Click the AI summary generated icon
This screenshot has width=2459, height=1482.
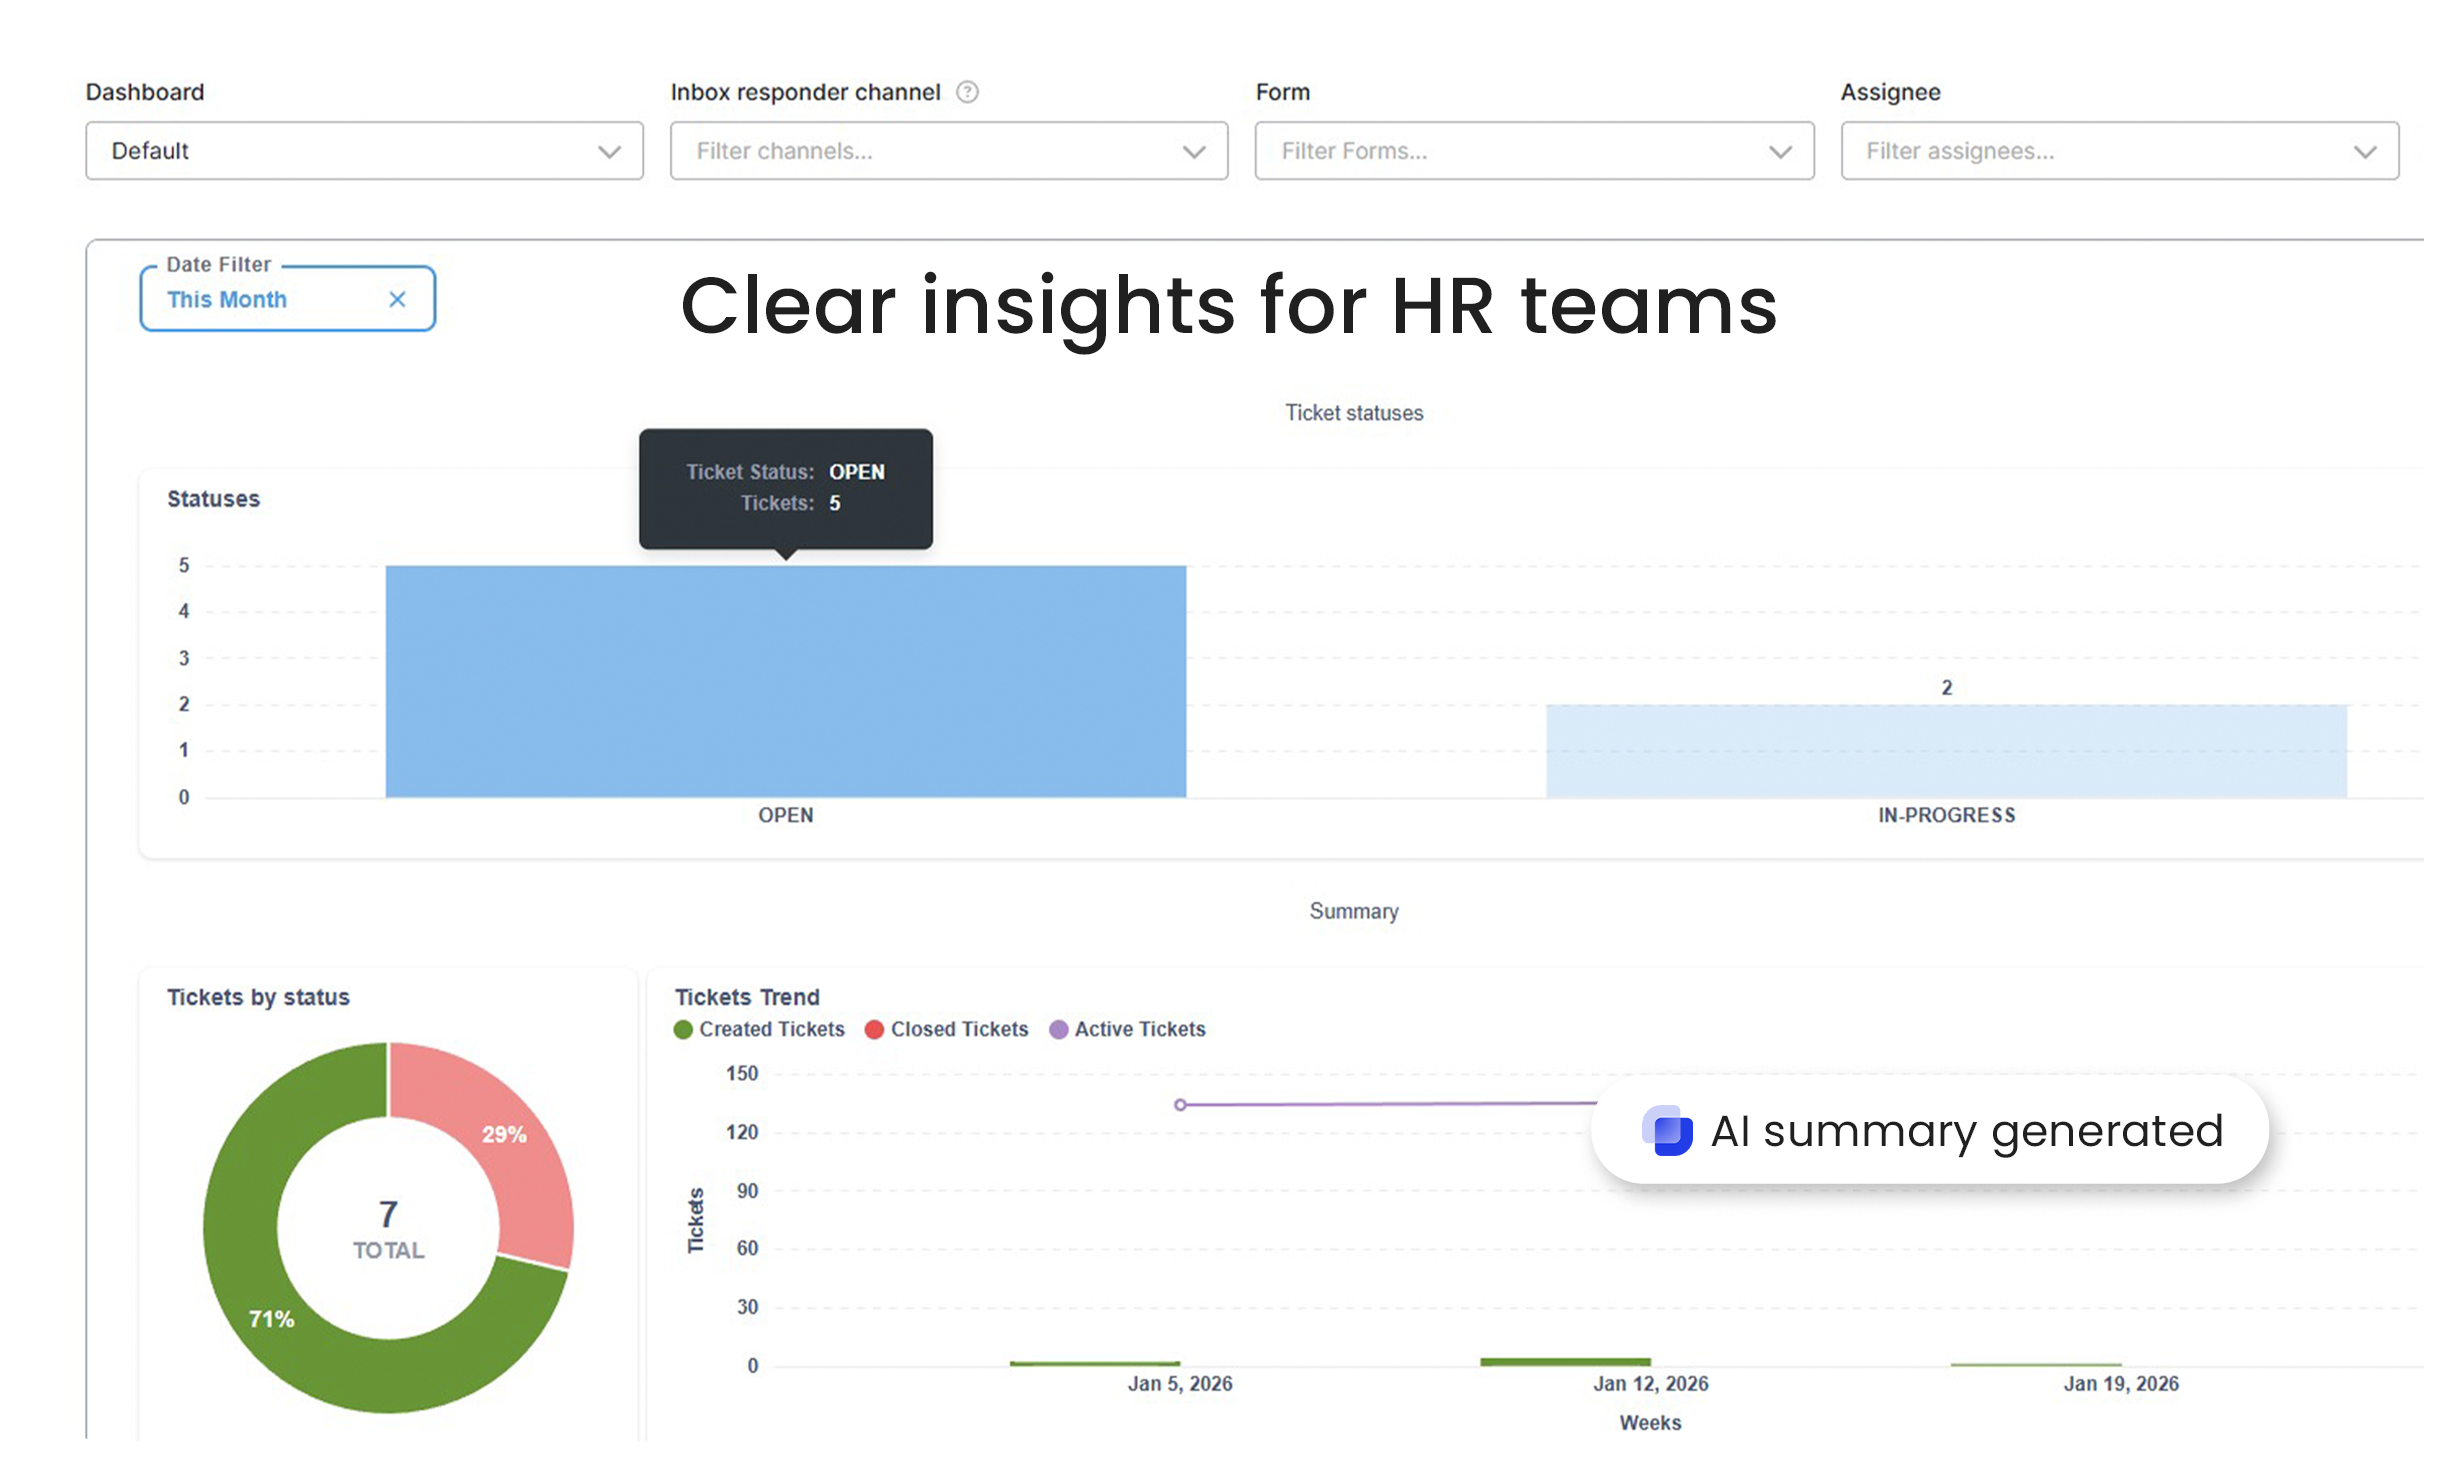click(1667, 1131)
